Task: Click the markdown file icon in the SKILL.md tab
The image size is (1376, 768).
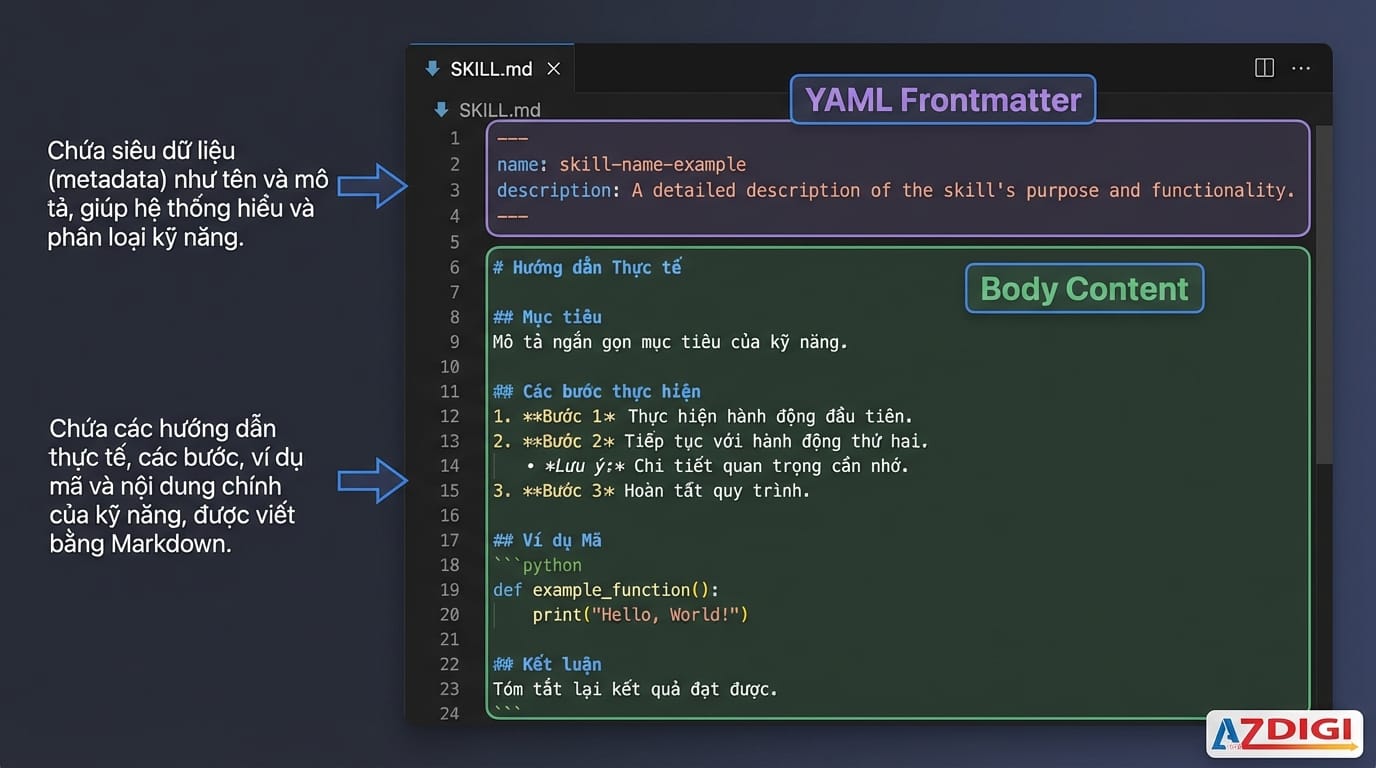Action: point(432,69)
